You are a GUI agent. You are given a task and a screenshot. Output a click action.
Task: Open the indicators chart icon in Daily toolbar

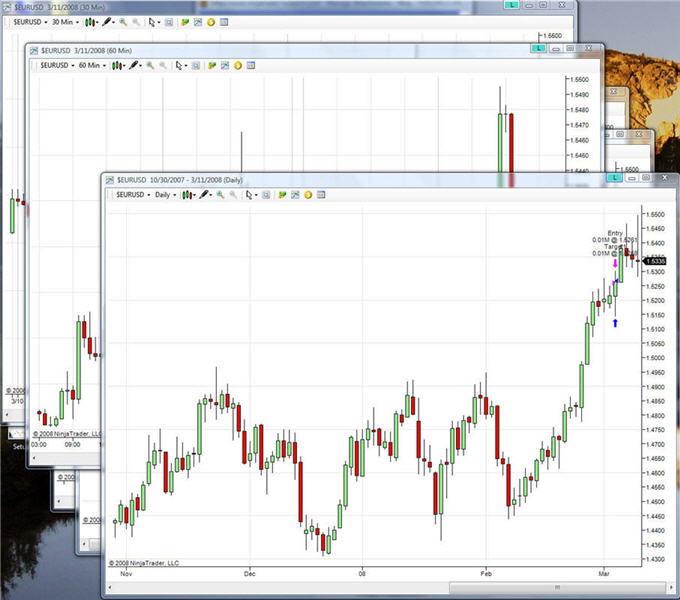(295, 195)
